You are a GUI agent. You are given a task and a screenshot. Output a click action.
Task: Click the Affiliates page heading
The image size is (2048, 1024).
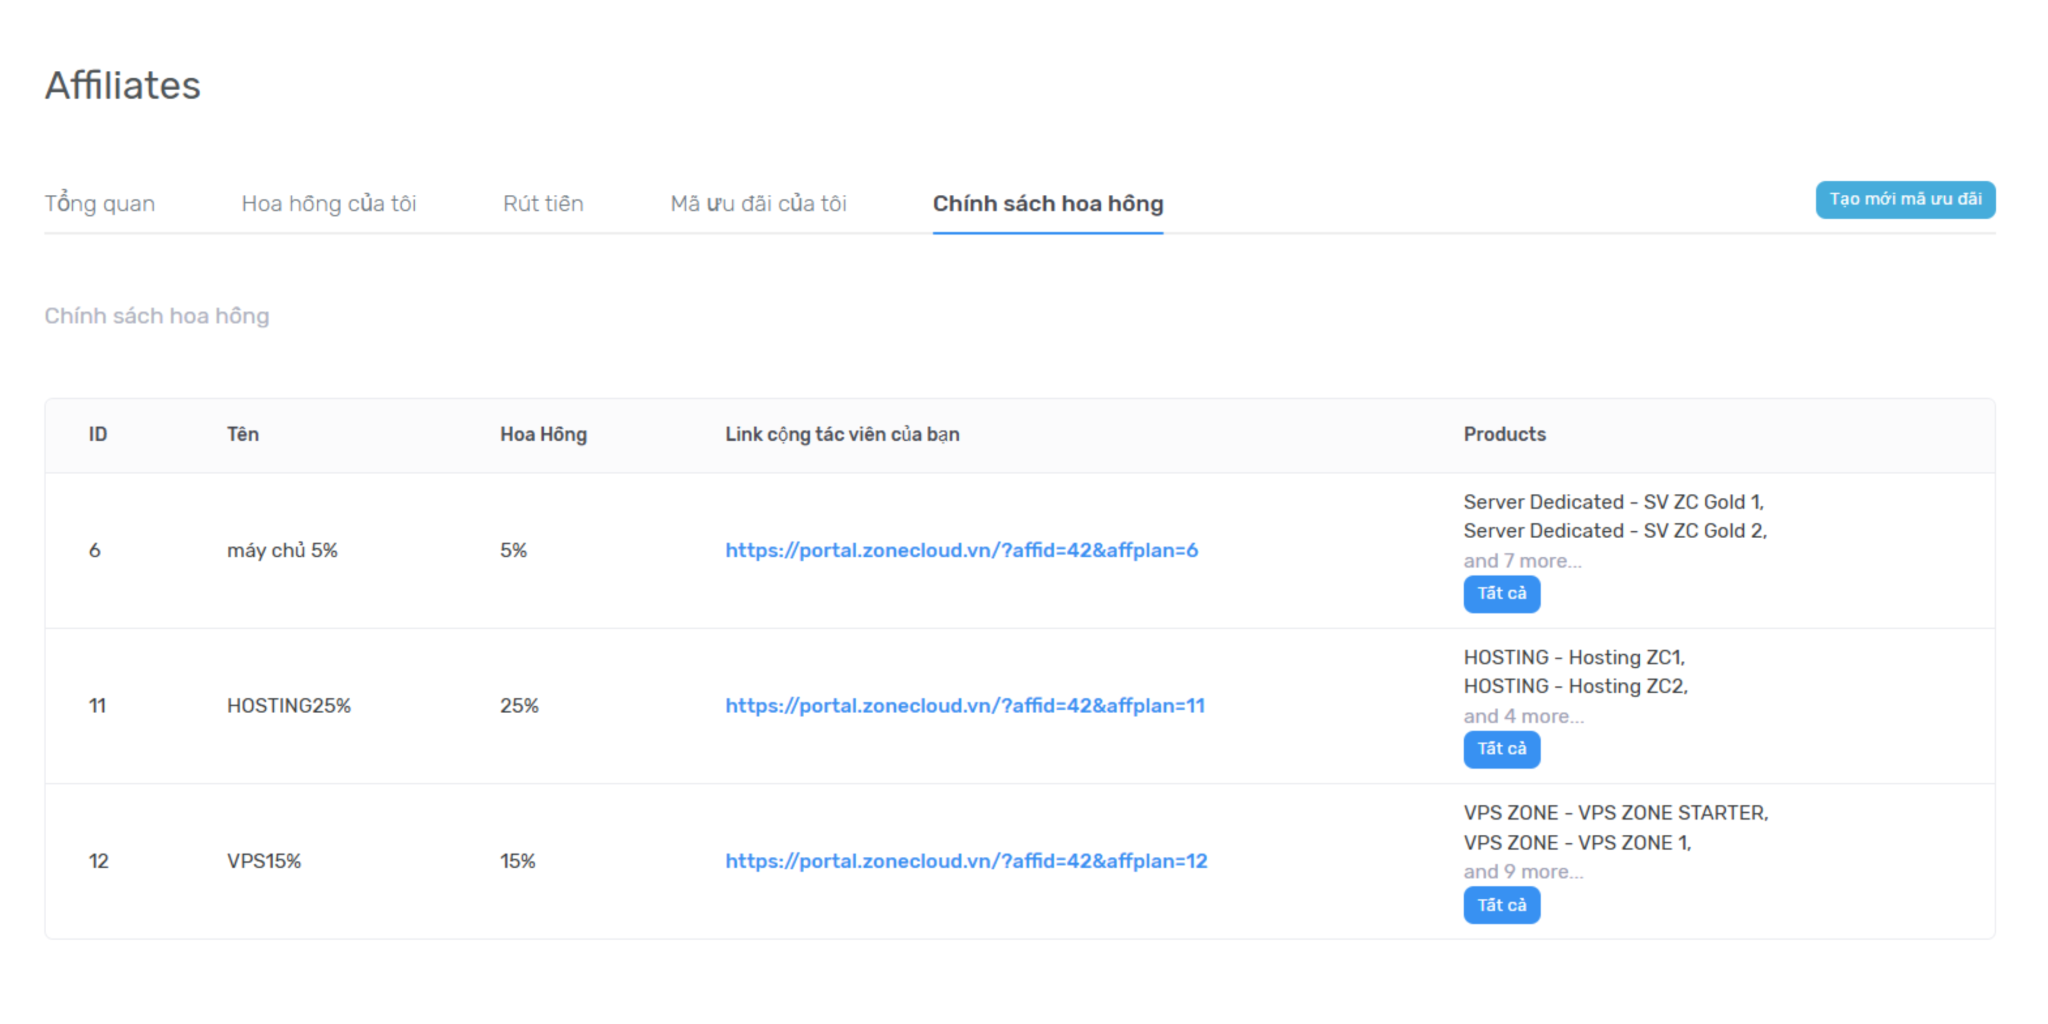click(122, 85)
